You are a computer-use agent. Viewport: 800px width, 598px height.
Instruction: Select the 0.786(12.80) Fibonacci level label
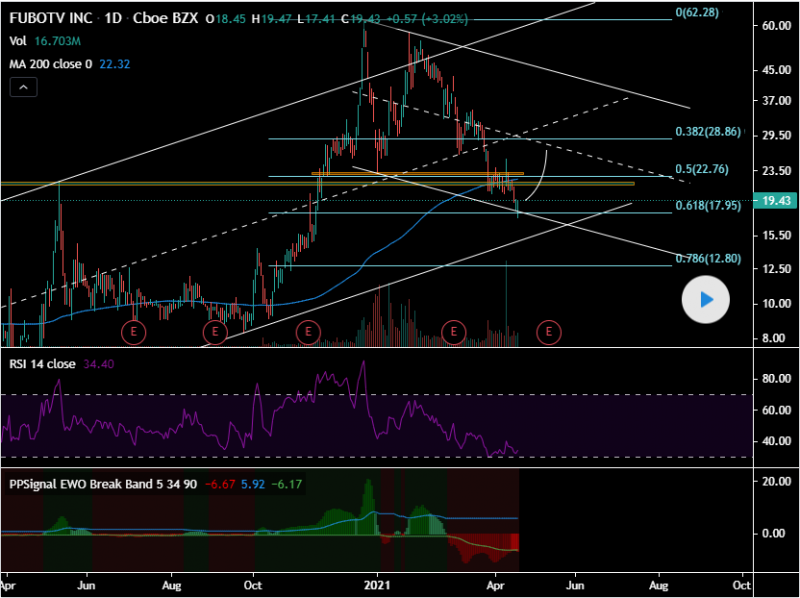(710, 258)
